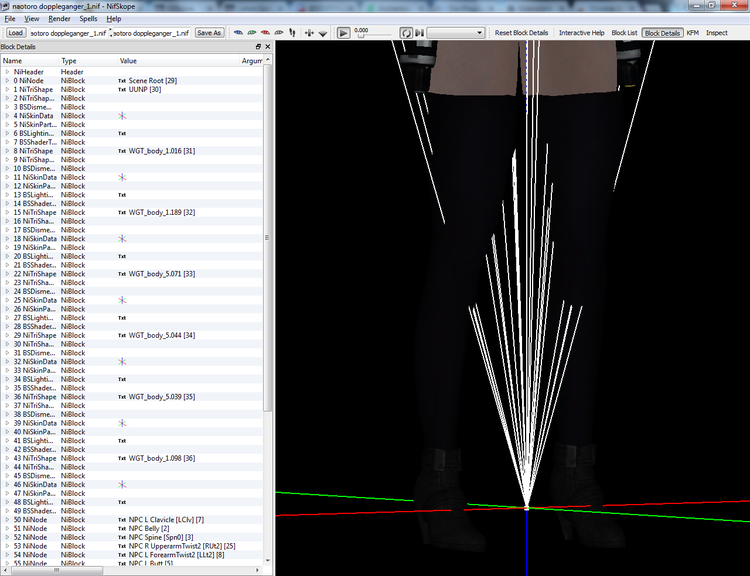Click the downward arrow toolbar icon

point(323,33)
